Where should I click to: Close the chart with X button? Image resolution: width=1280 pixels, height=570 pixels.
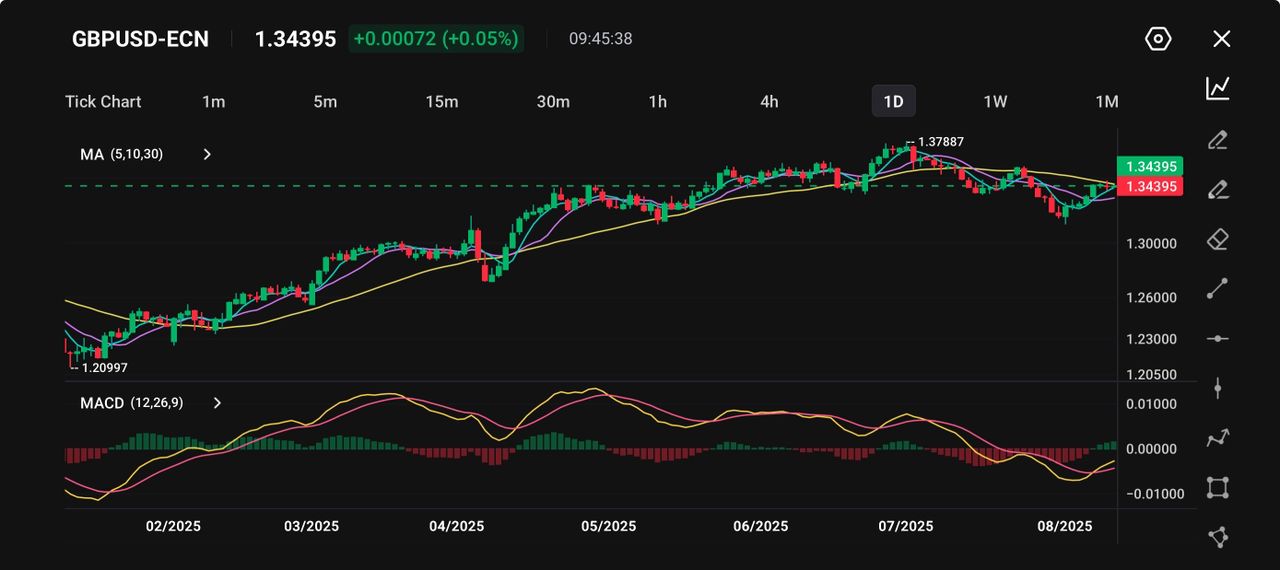click(x=1221, y=39)
